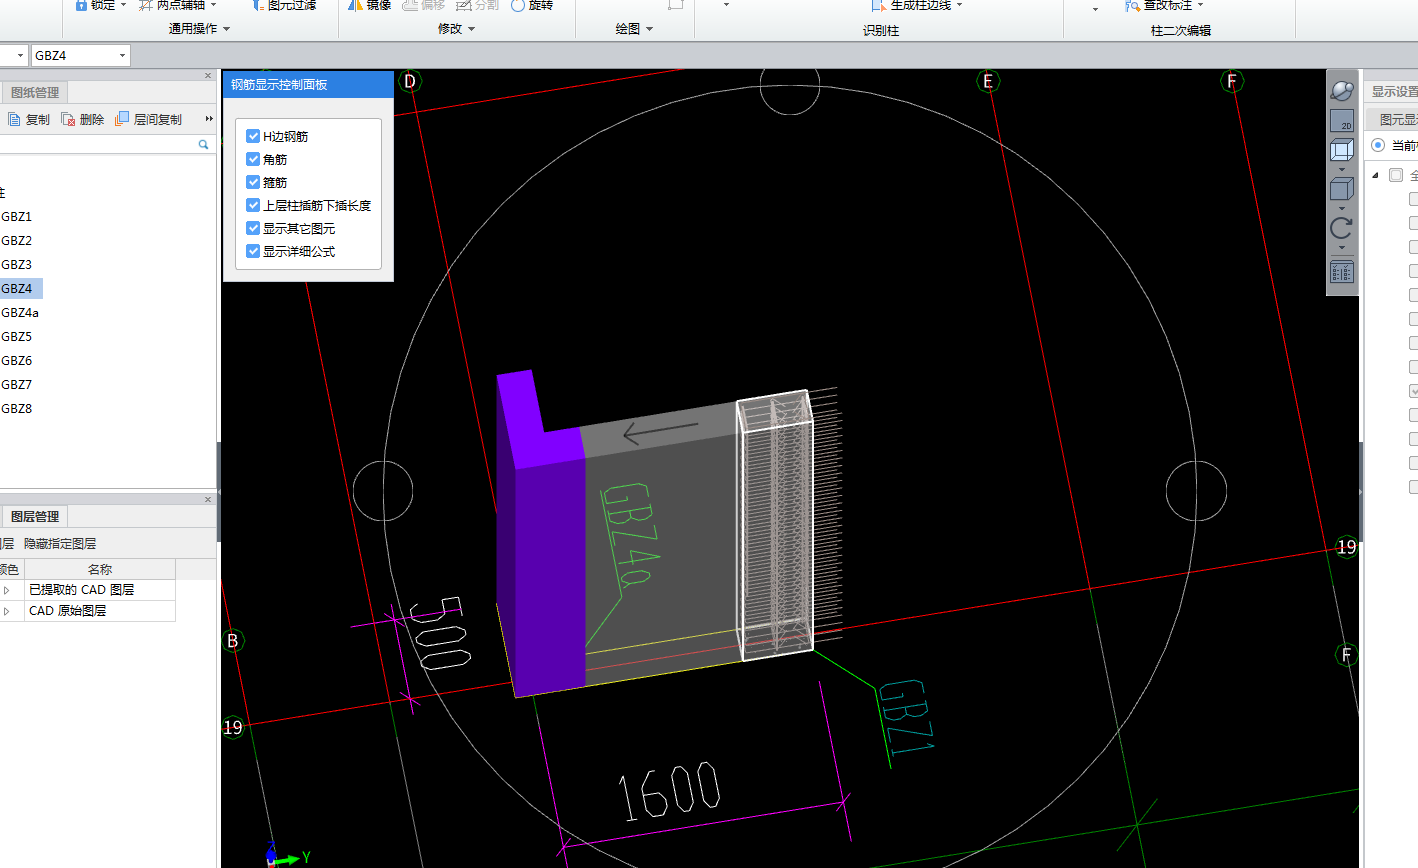
Task: Check the top-level checkbox in display tree
Action: click(x=1396, y=175)
